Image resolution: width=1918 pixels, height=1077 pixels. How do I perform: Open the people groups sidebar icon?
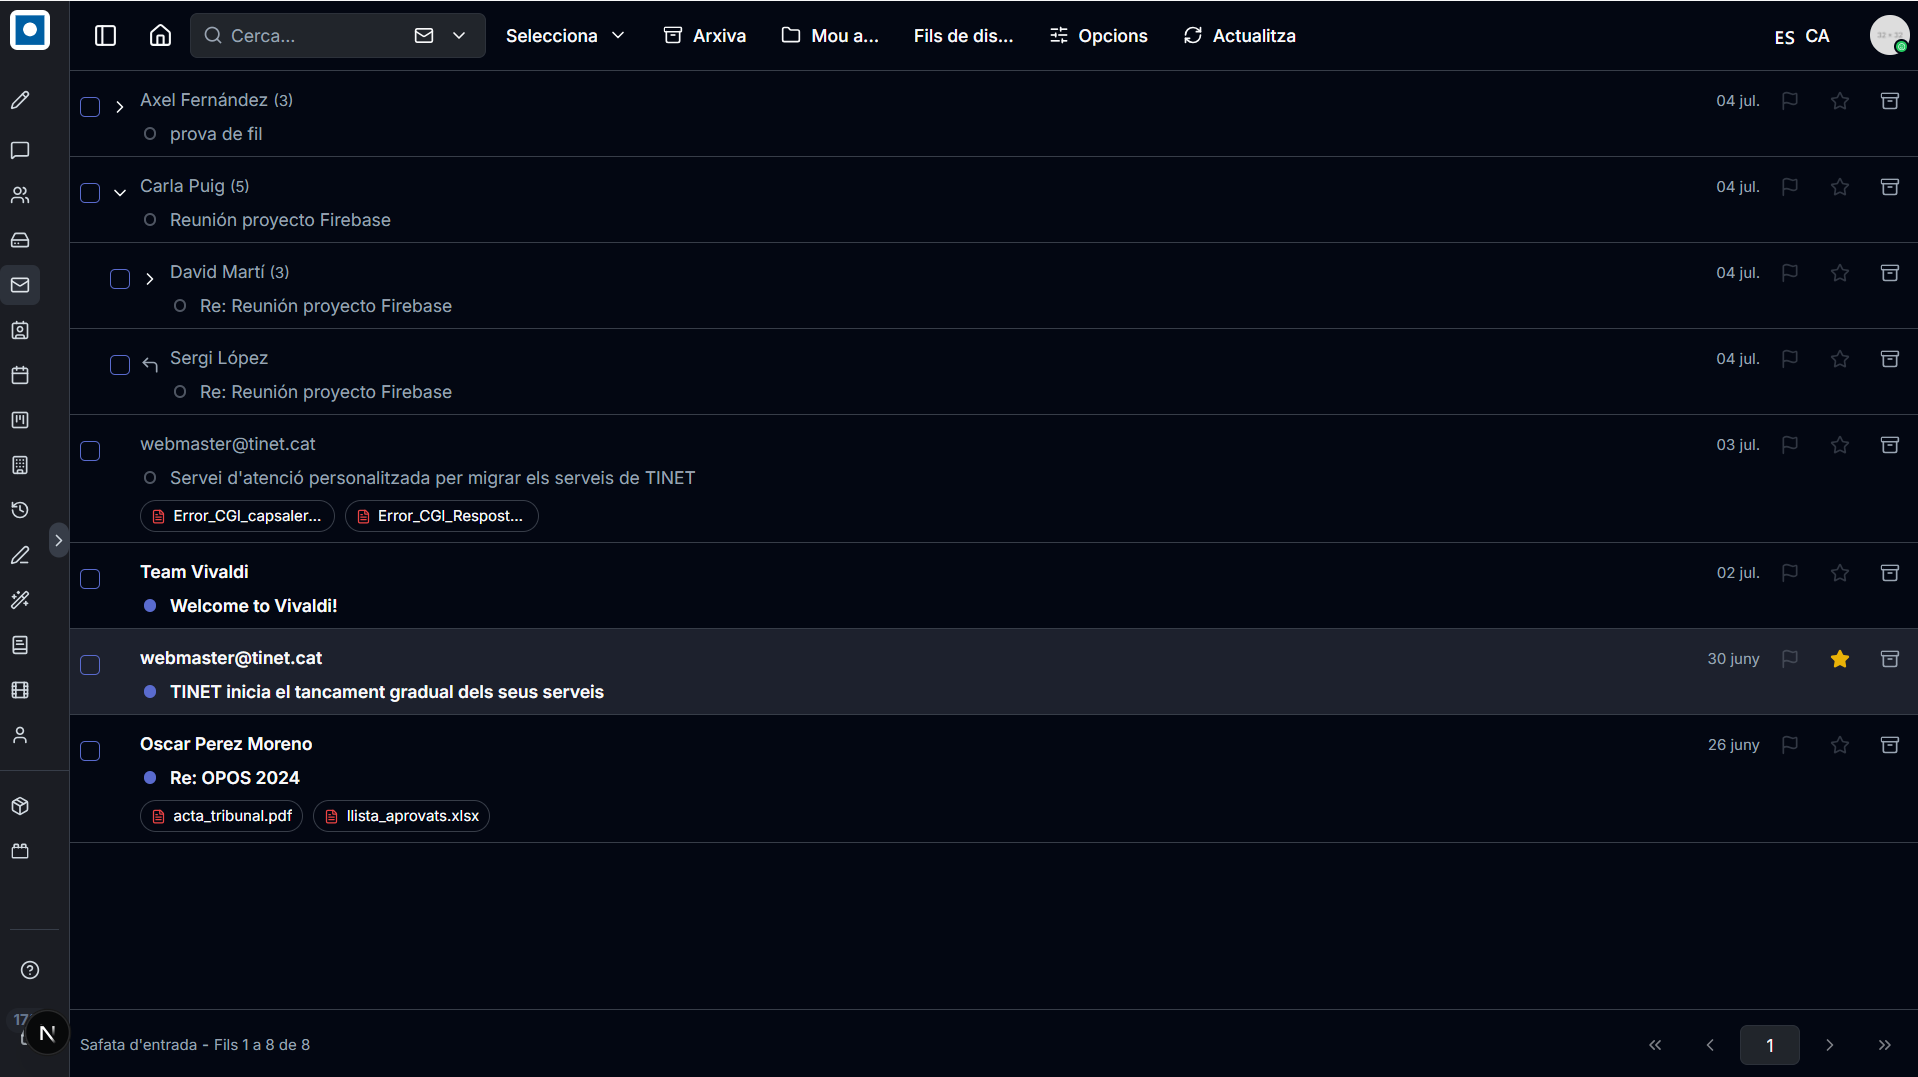(20, 195)
